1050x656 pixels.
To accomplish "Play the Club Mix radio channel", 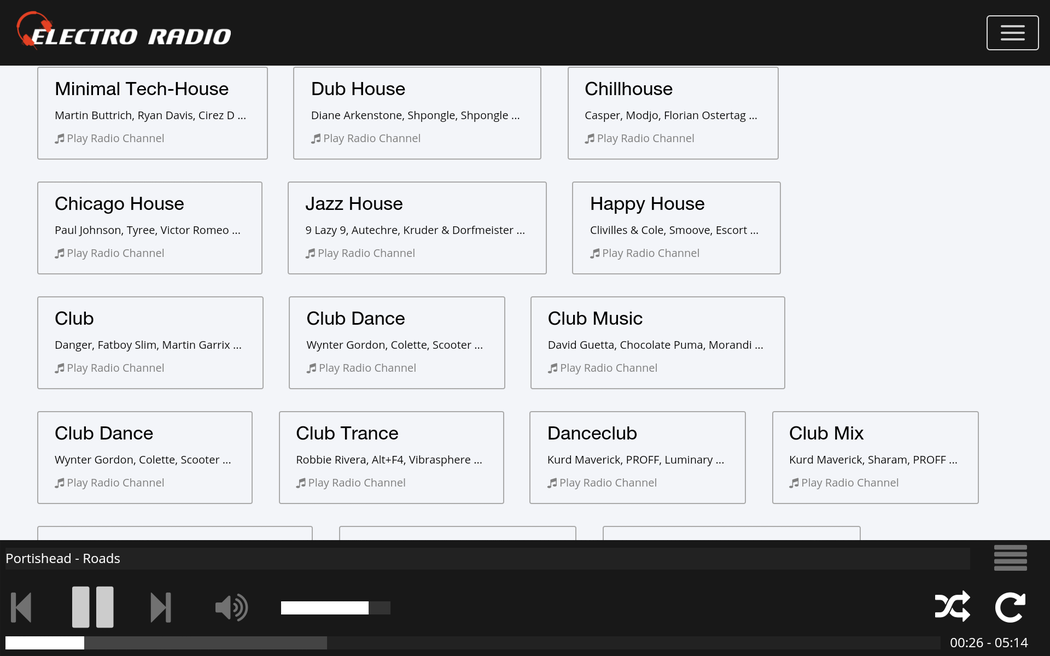I will (x=849, y=483).
